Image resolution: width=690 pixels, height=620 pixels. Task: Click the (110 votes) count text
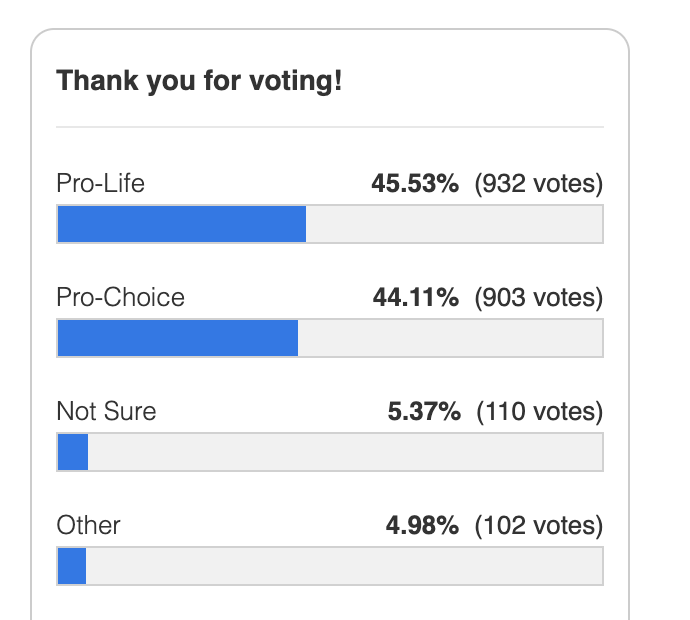coord(540,411)
